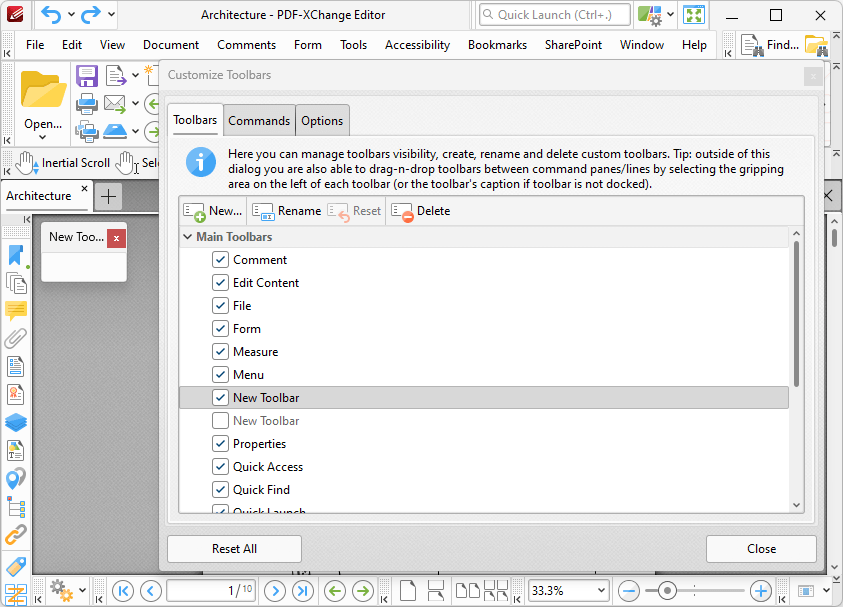843x607 pixels.
Task: Click the zoom slider handle
Action: [x=667, y=591]
